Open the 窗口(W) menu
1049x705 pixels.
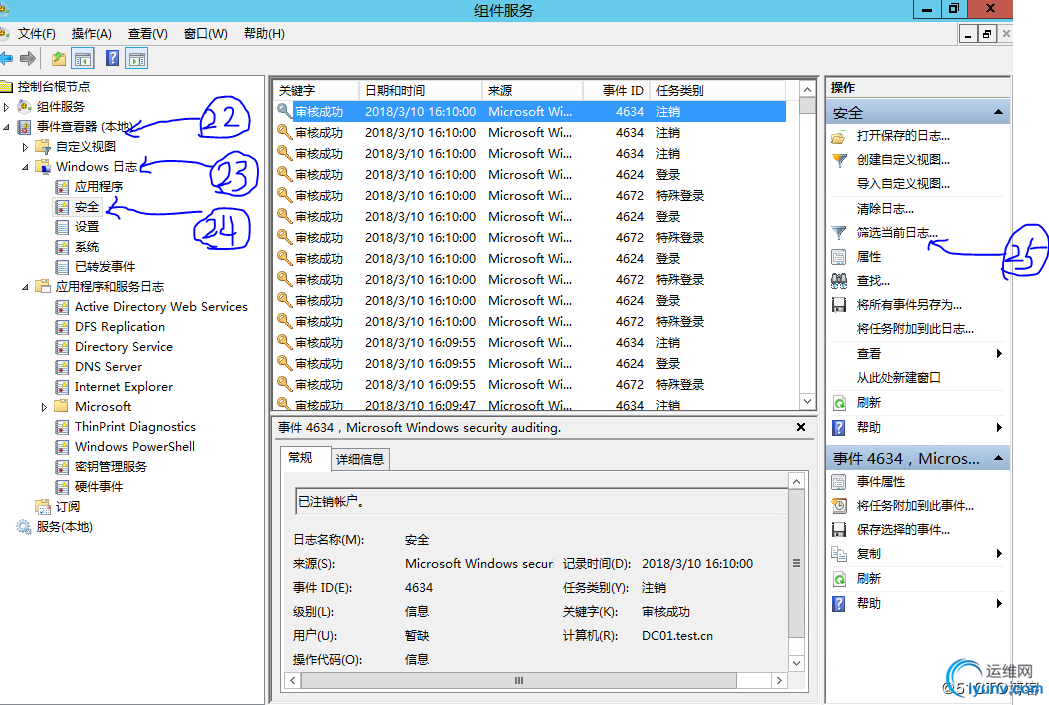point(205,33)
